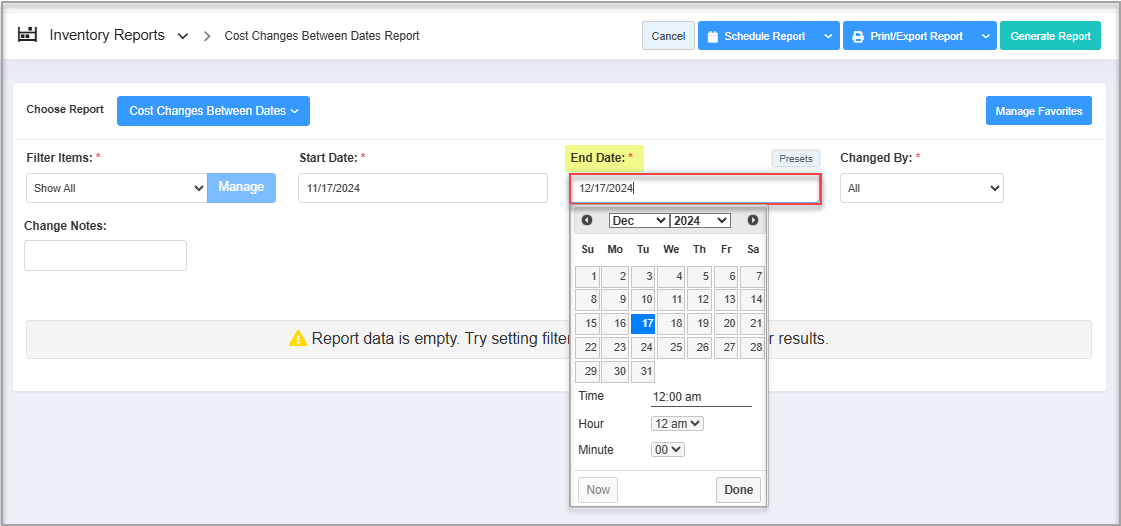Click calendar icon on Schedule Report button

[713, 37]
